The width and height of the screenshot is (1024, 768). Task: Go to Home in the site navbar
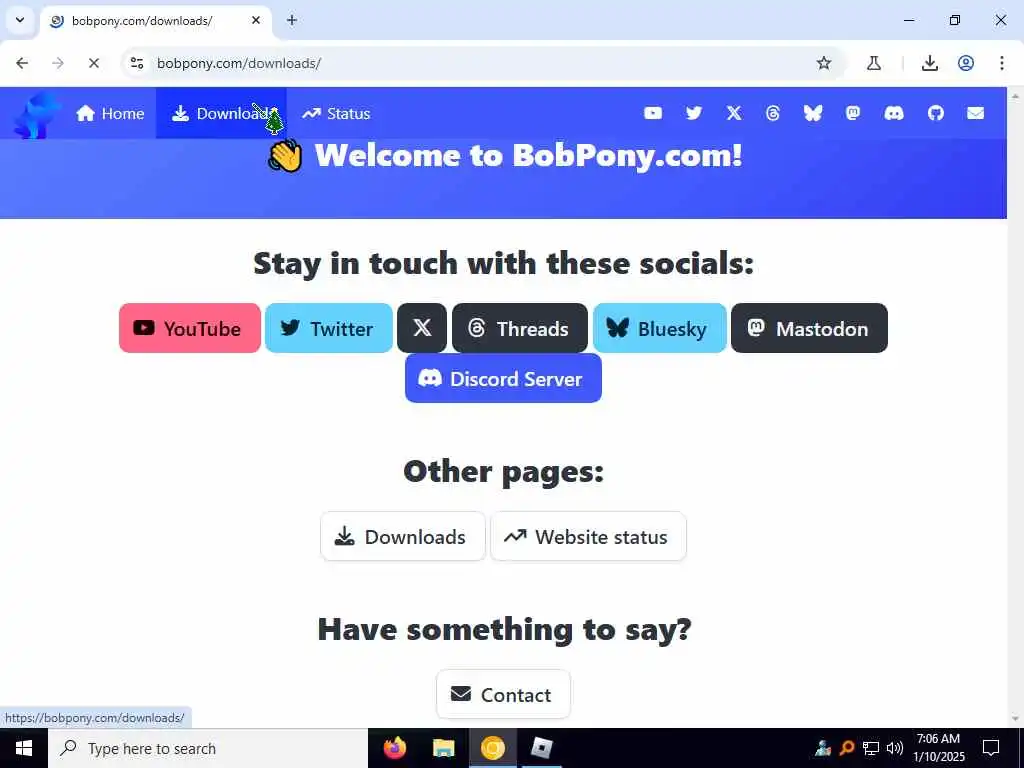point(110,114)
